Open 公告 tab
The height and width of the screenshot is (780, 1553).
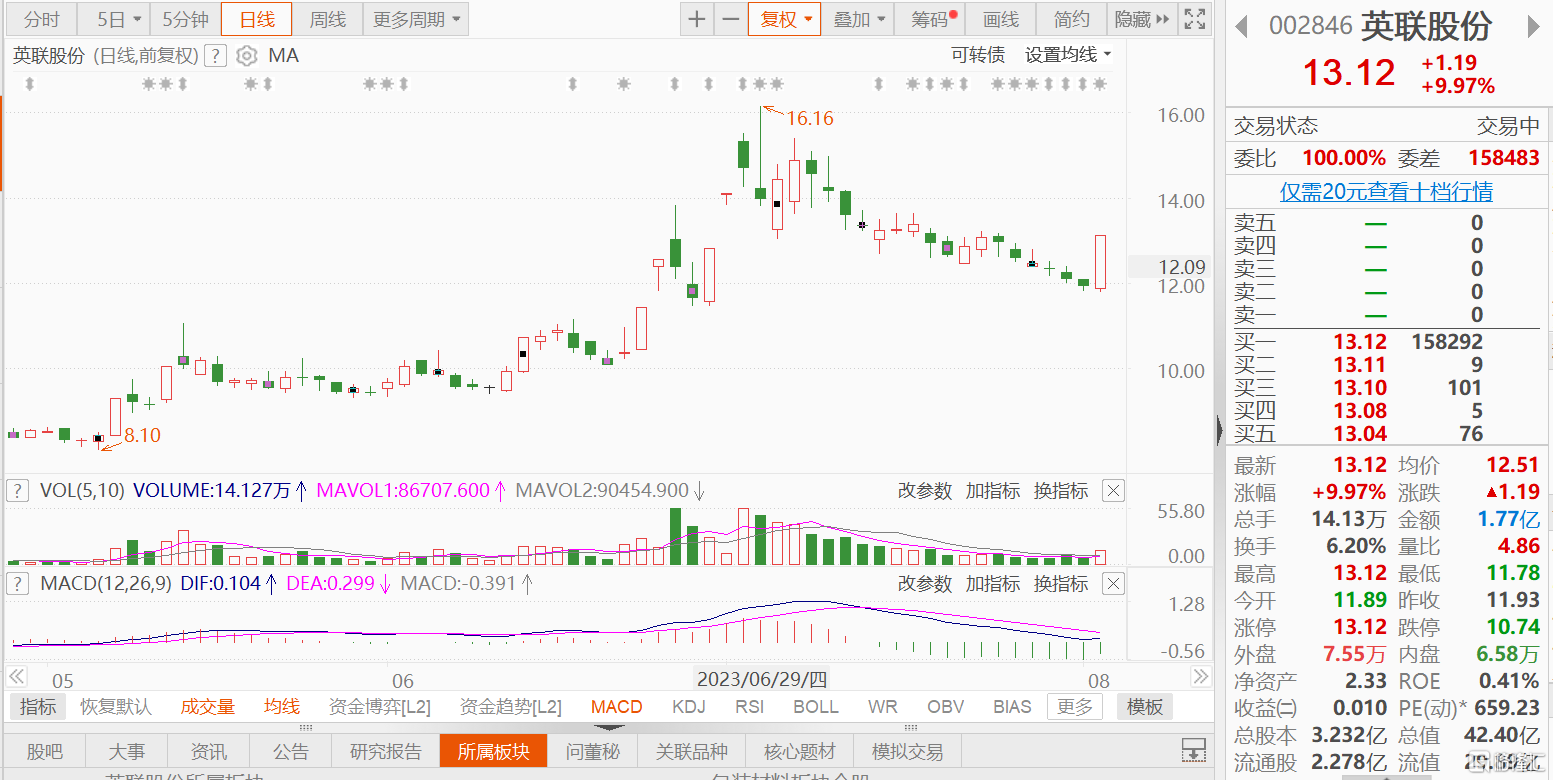coord(291,751)
